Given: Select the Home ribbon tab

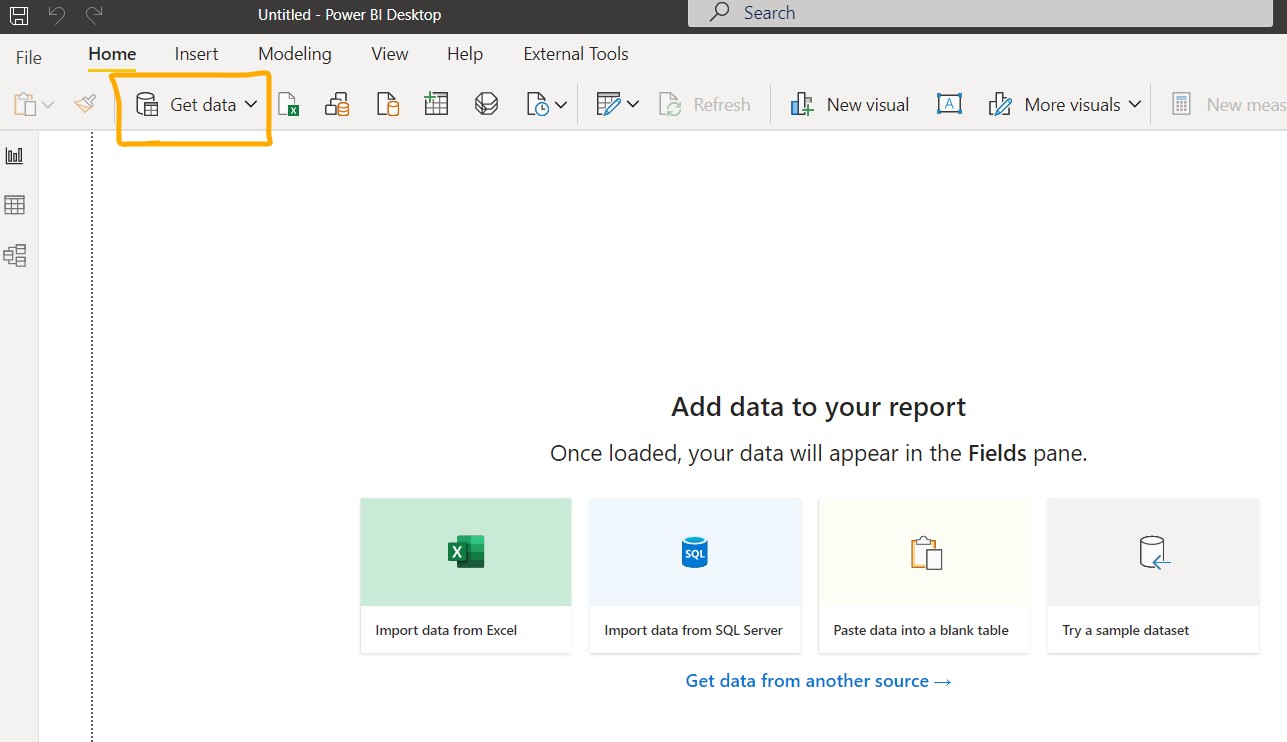Looking at the screenshot, I should point(112,54).
